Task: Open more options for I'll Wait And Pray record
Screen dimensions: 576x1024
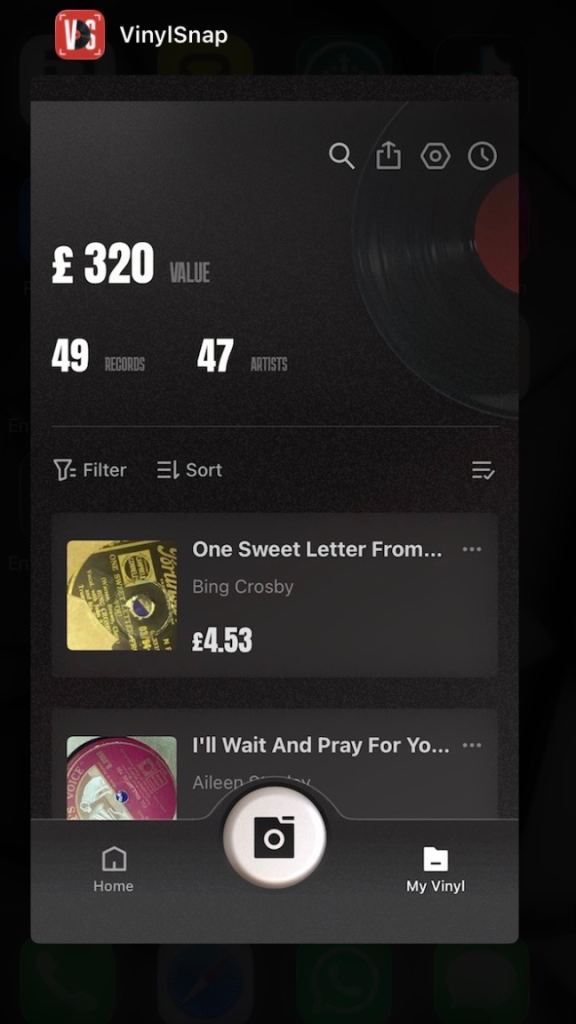Action: tap(472, 746)
